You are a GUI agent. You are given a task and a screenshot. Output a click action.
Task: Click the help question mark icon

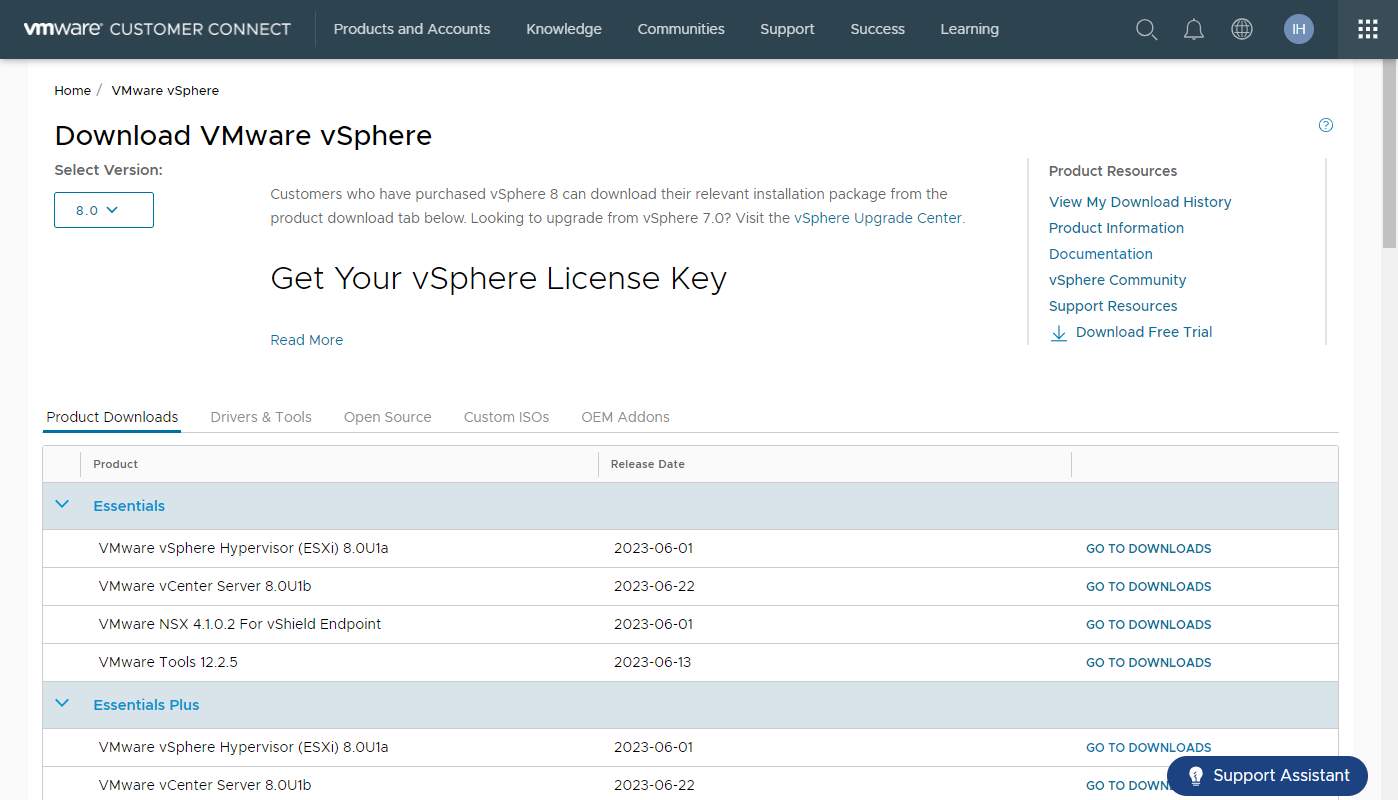[1326, 125]
